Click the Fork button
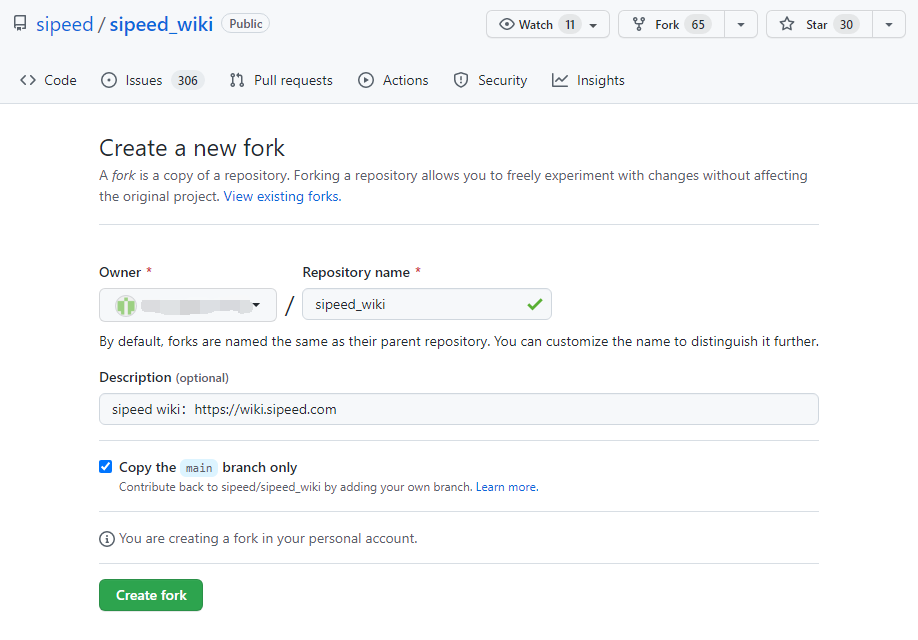The image size is (918, 640). 672,25
